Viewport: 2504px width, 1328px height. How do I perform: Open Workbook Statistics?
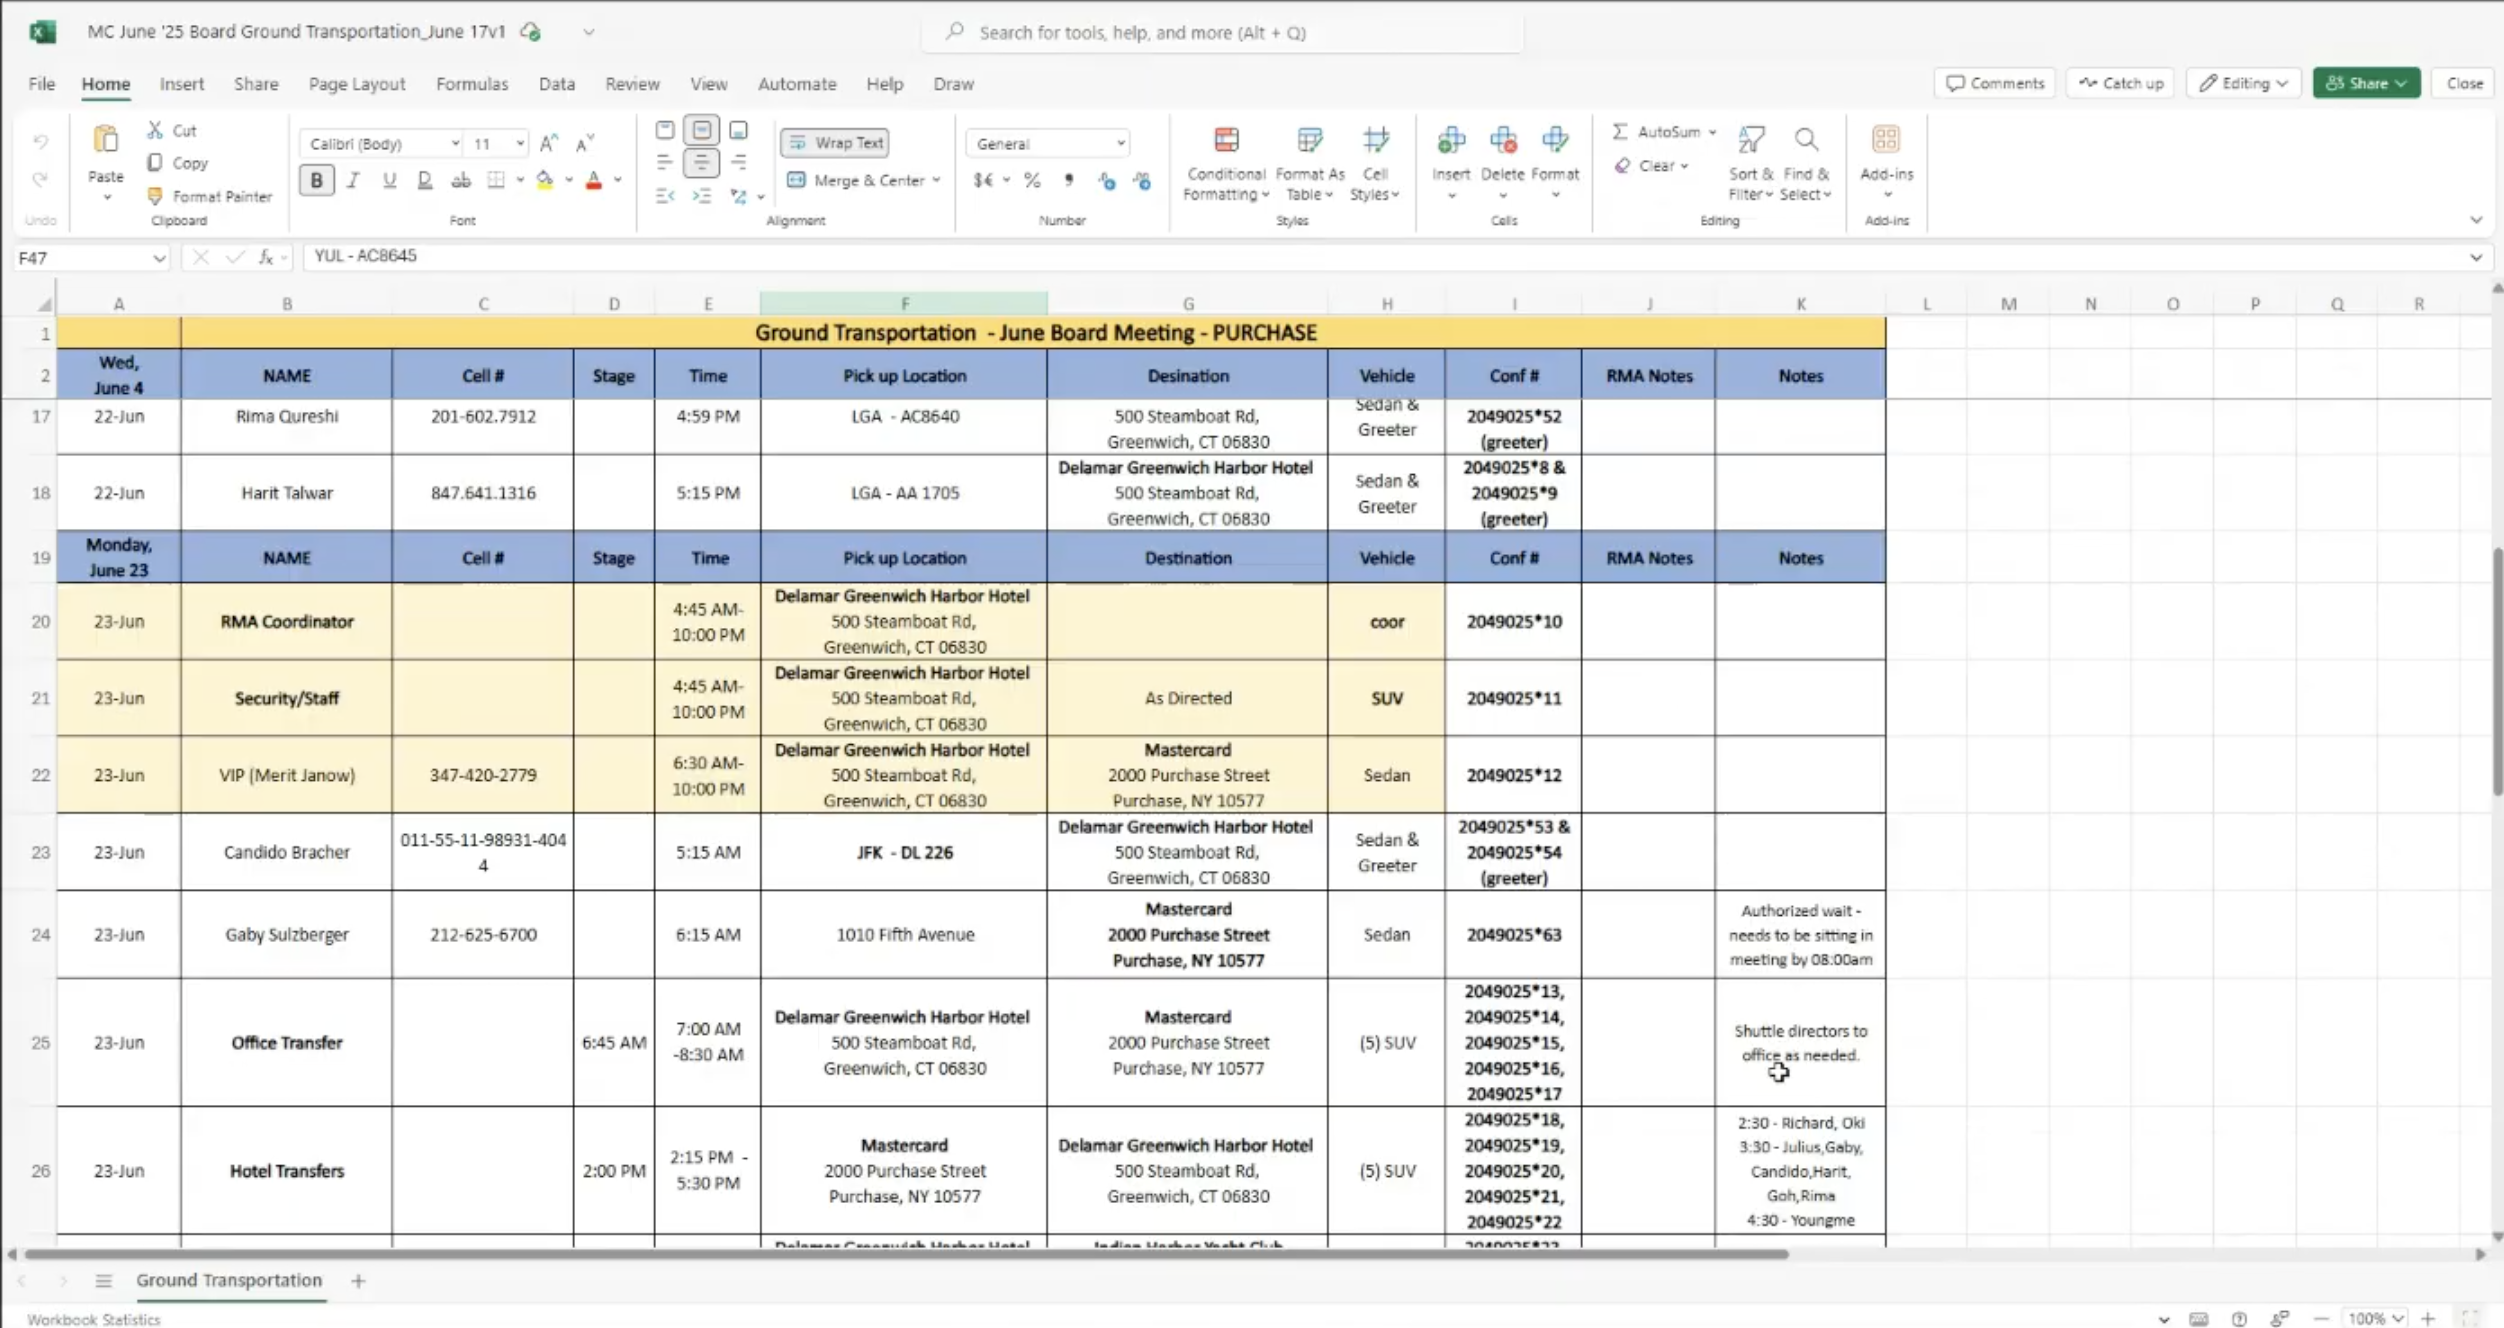pyautogui.click(x=93, y=1318)
